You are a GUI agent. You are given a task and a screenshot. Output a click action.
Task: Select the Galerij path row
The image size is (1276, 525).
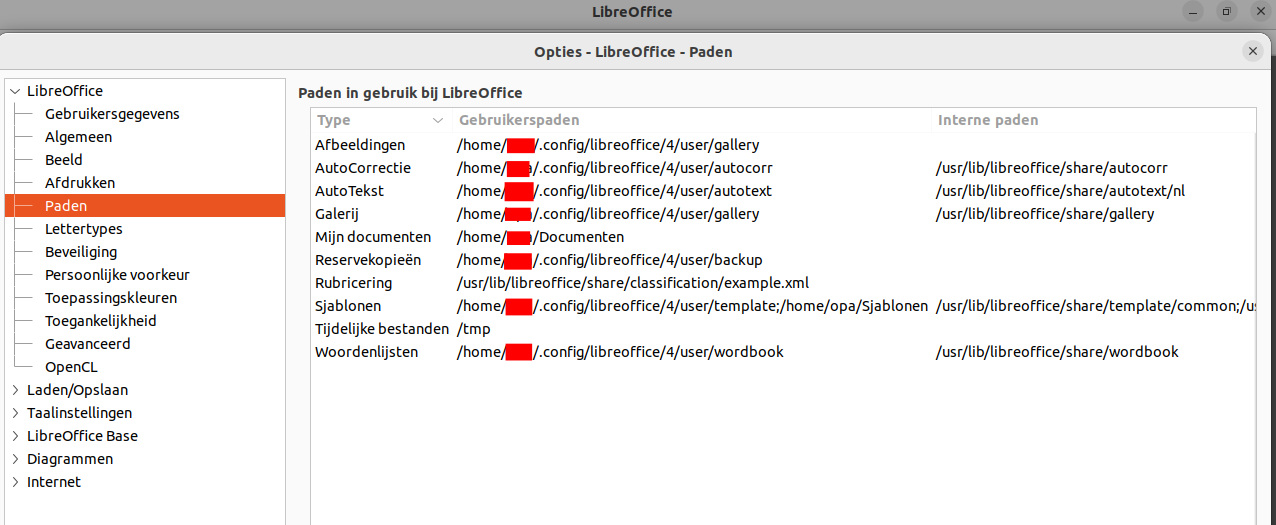pyautogui.click(x=783, y=214)
